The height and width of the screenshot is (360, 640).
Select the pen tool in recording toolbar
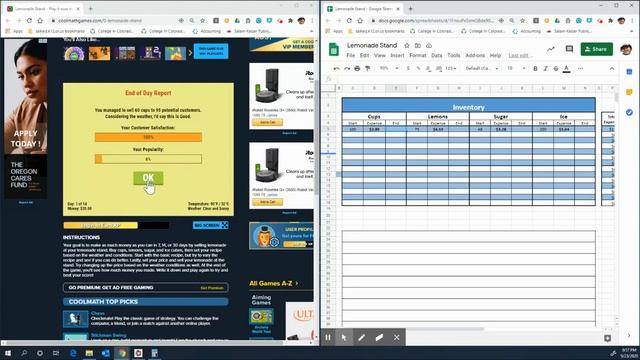click(361, 338)
